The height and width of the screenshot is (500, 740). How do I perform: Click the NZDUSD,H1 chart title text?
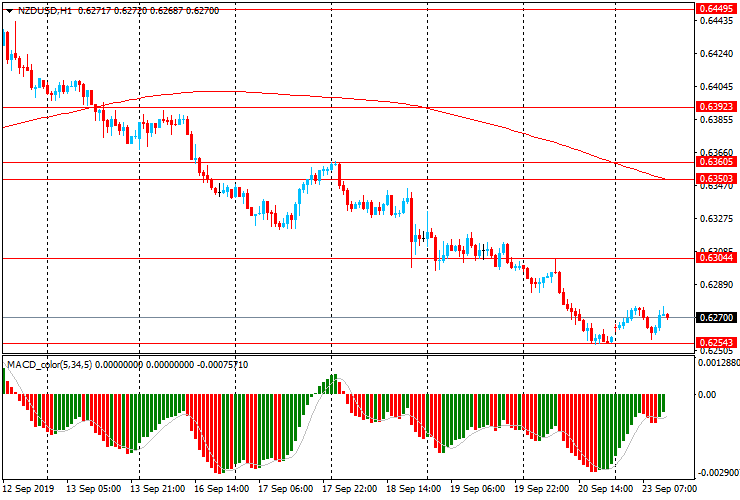click(37, 9)
